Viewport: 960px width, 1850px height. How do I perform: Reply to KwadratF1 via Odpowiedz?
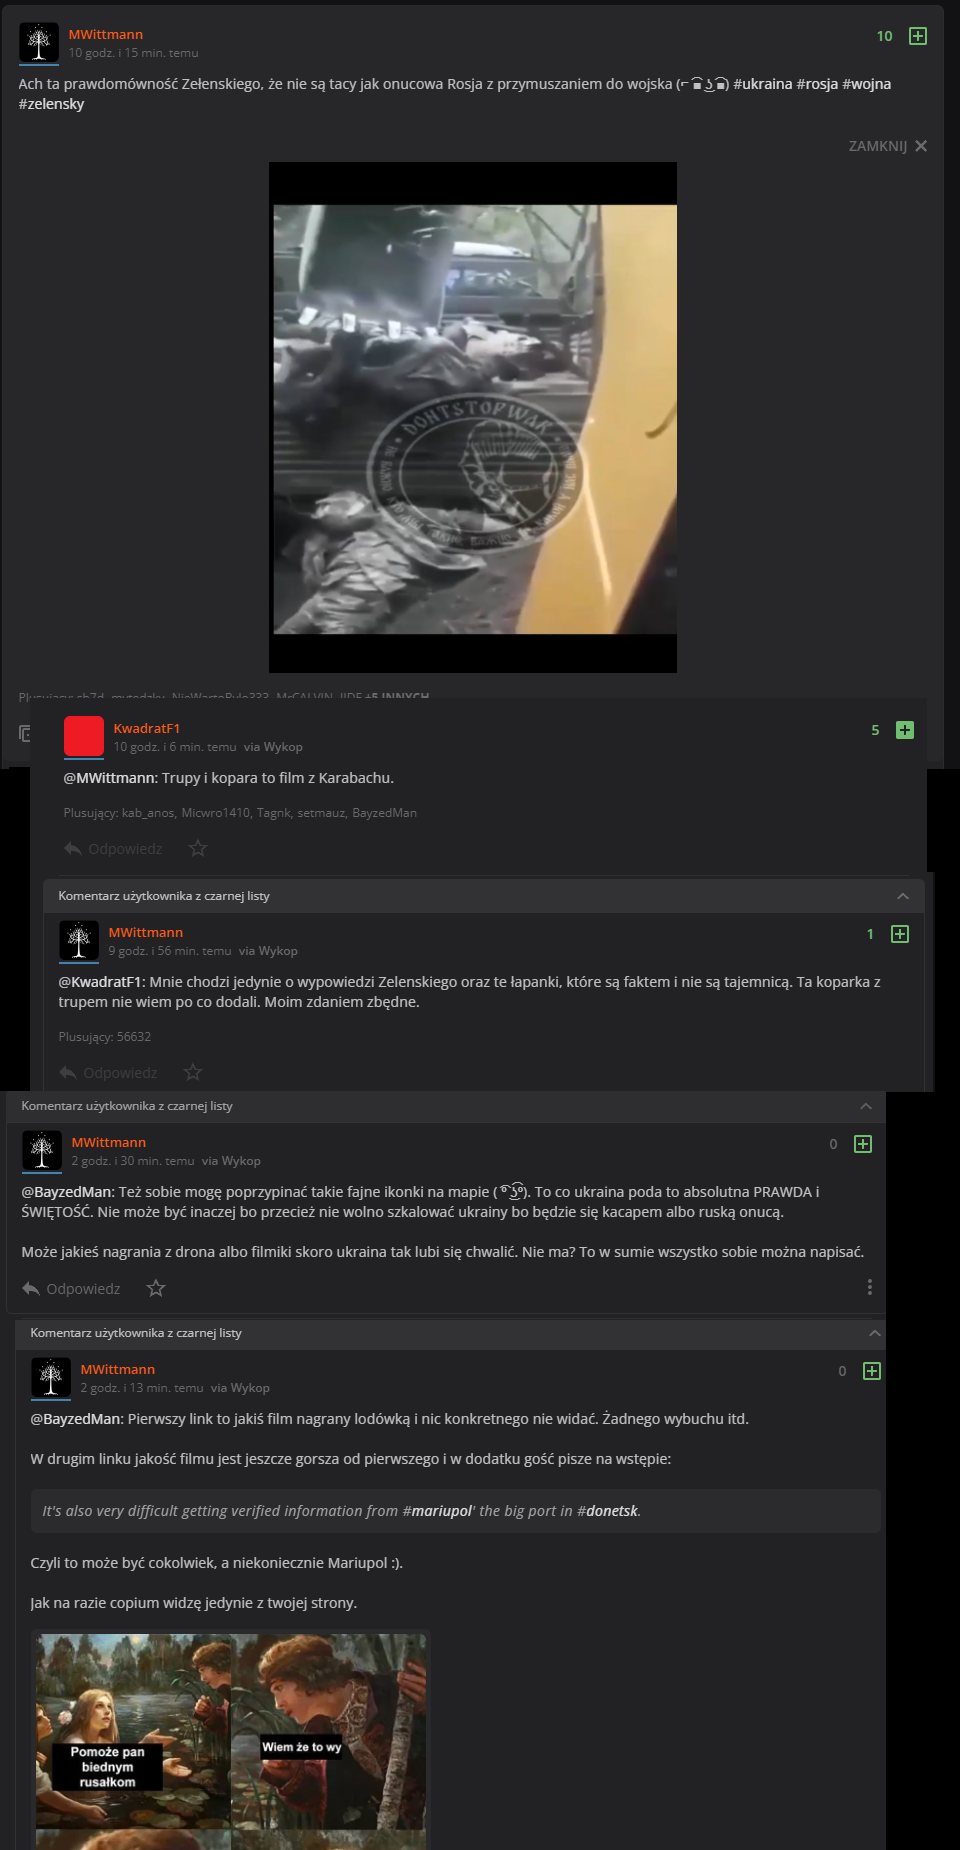[x=113, y=848]
